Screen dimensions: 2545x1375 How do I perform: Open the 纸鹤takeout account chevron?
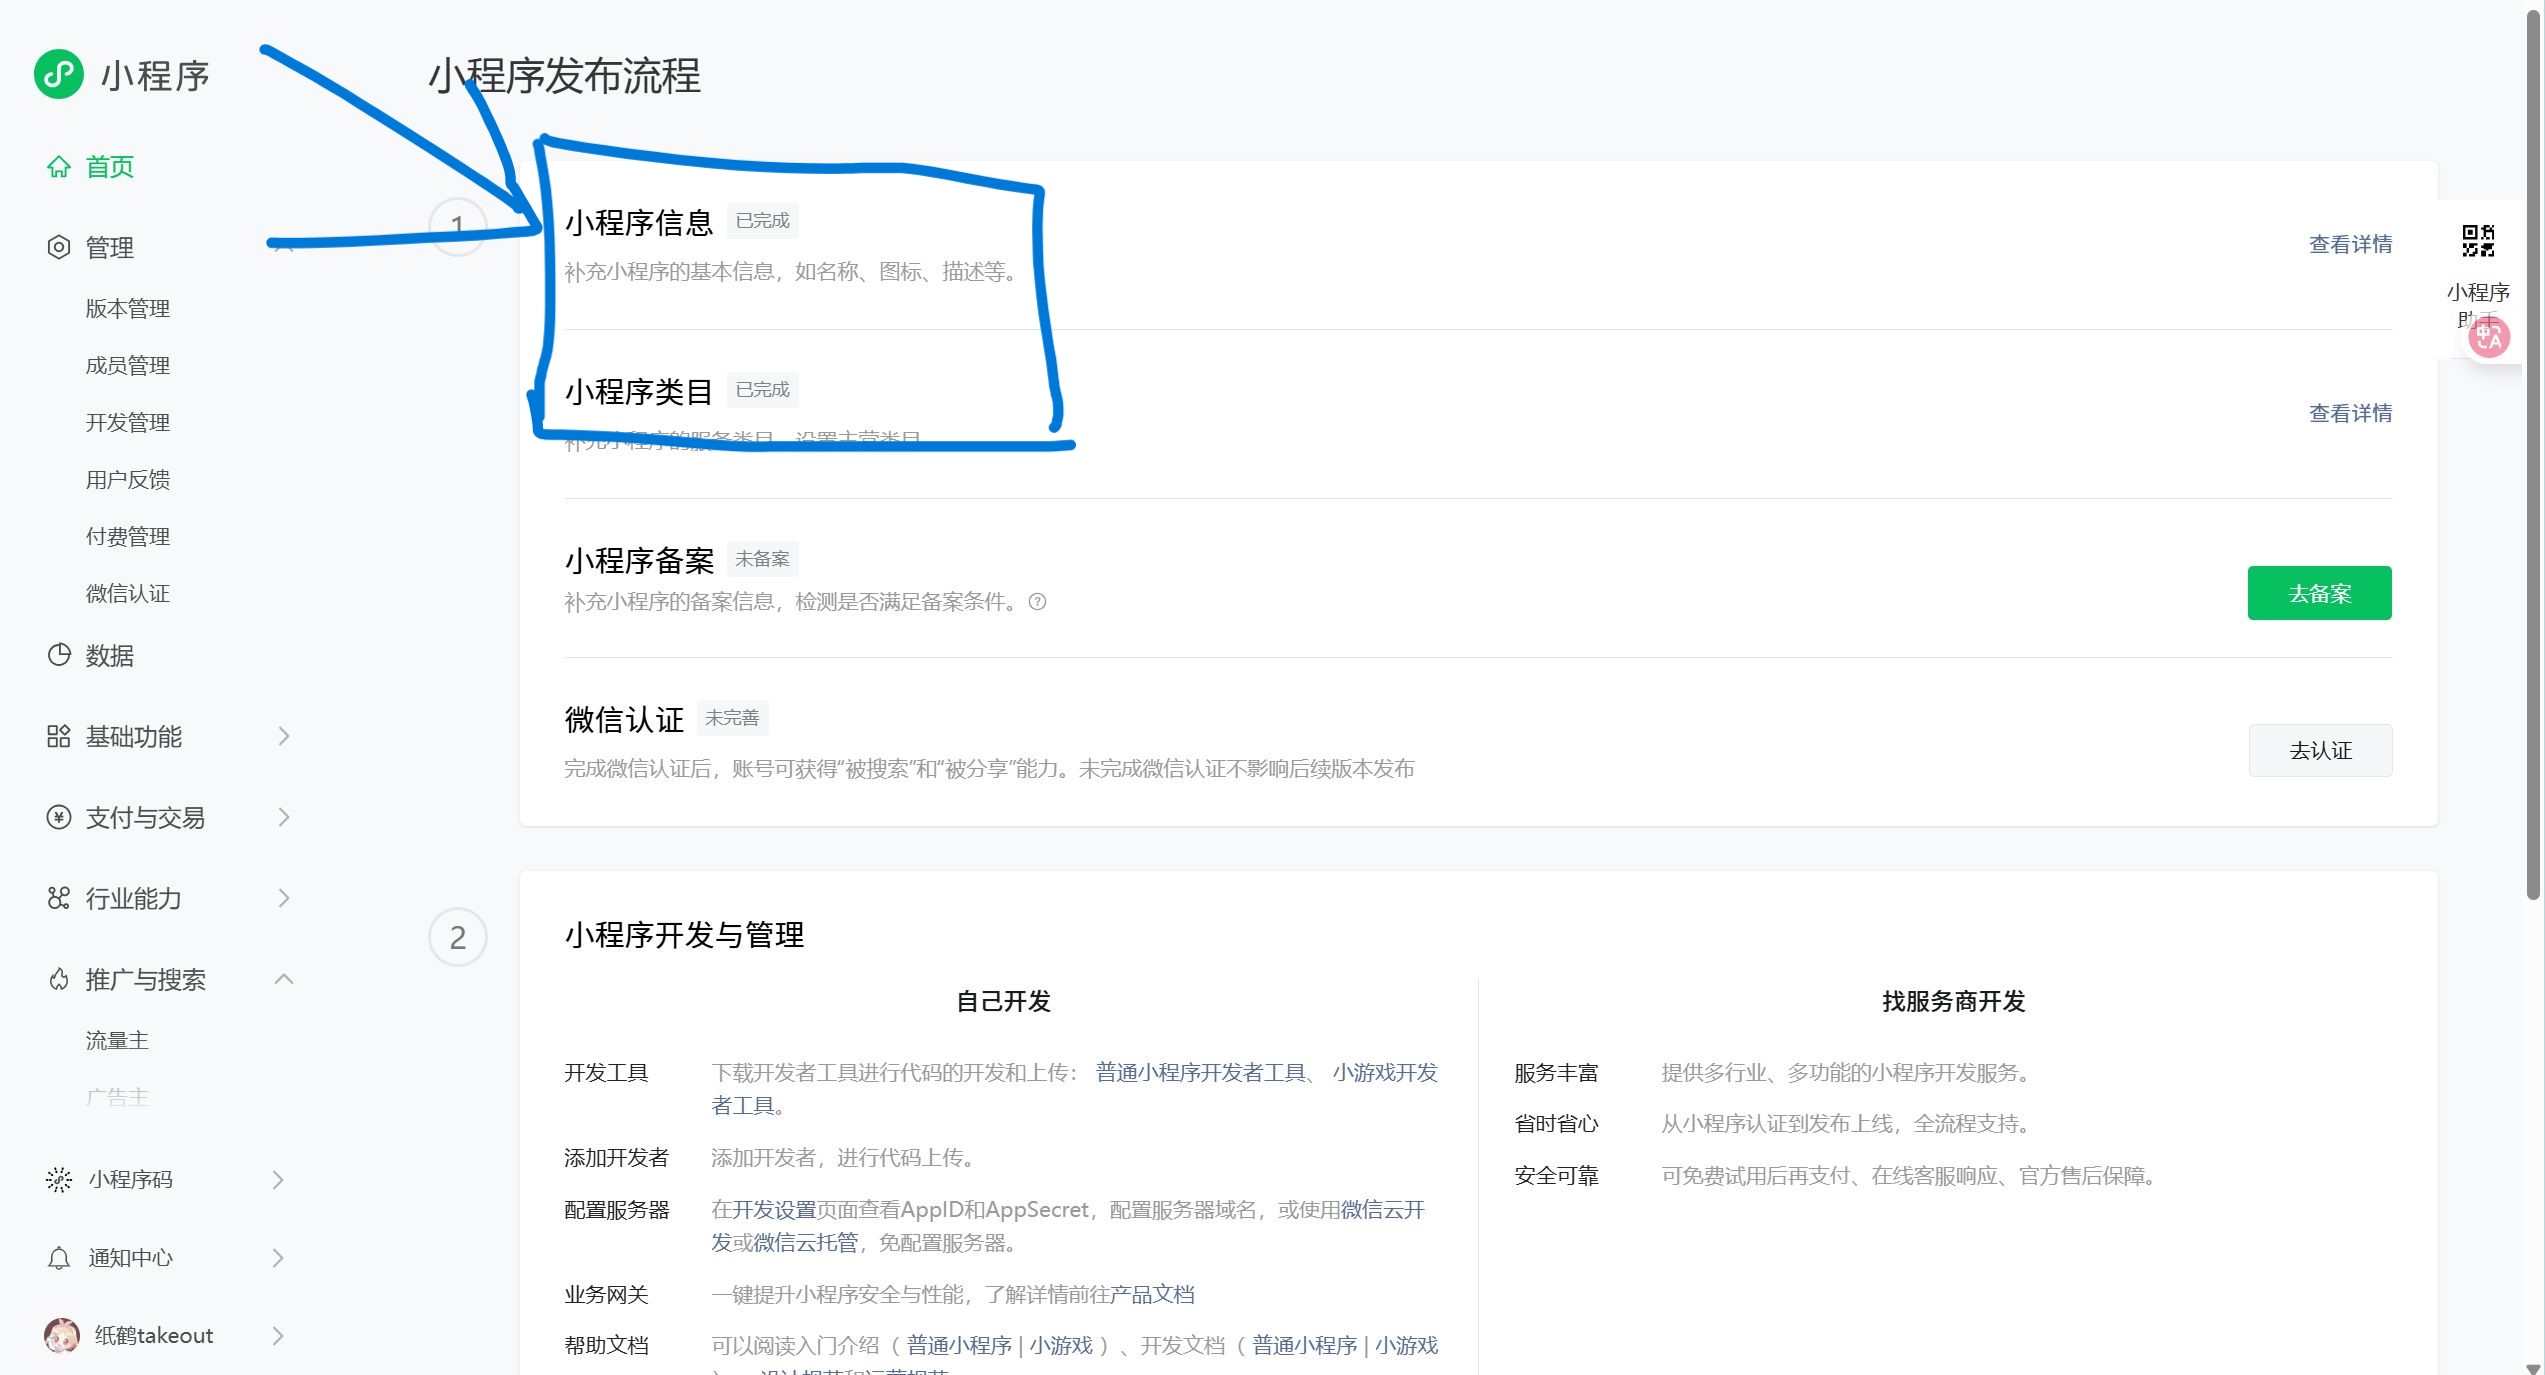[x=279, y=1336]
